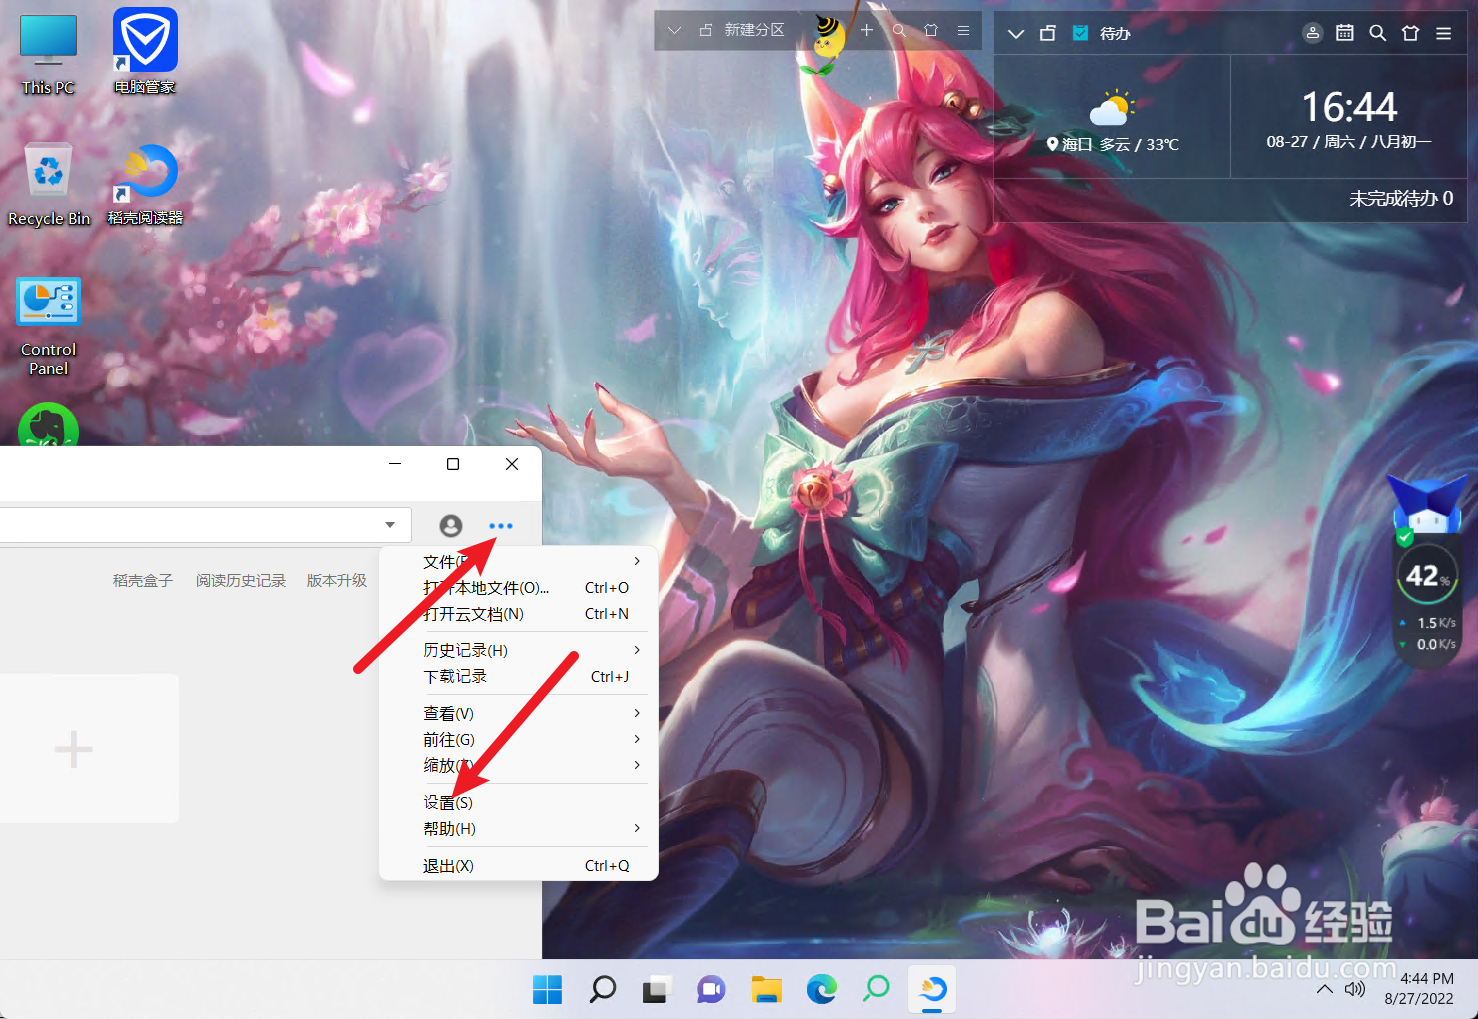Minimize the reader window
The image size is (1478, 1019).
coord(395,464)
